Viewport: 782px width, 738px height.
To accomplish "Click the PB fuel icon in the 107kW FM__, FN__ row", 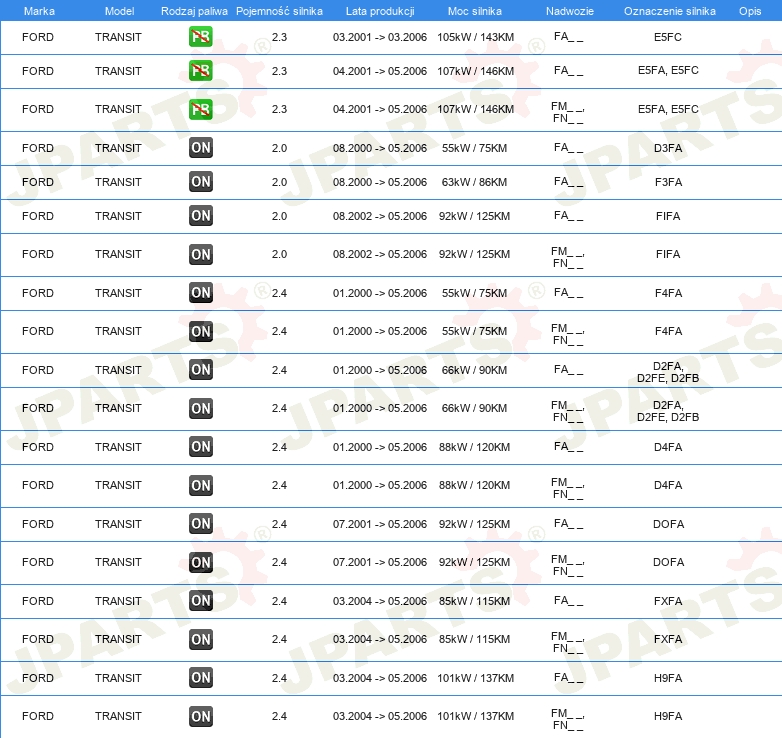I will 200,109.
